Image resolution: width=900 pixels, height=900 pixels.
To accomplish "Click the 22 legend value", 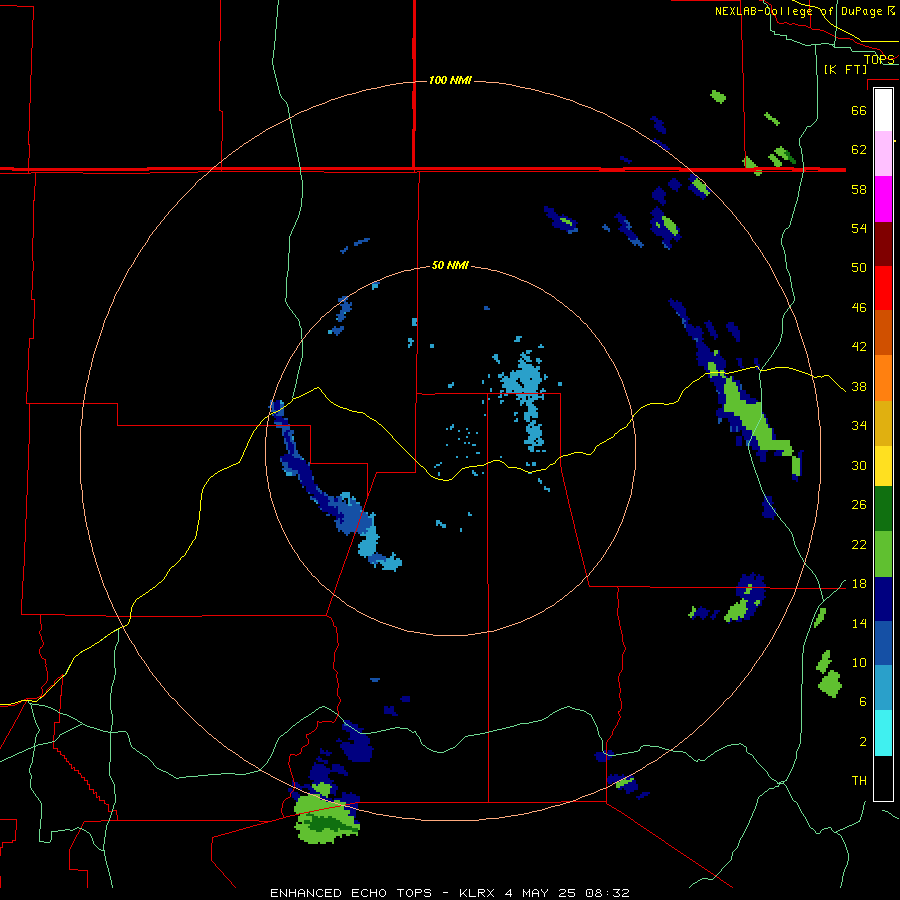I will (x=859, y=544).
